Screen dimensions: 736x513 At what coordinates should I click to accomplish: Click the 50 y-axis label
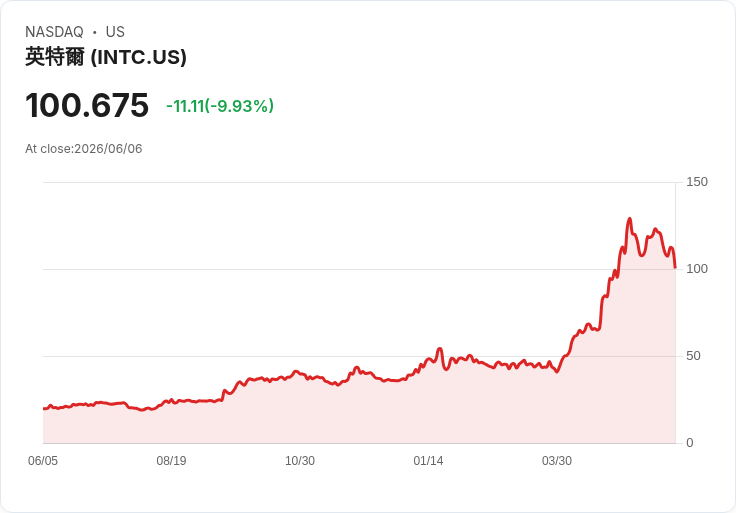(x=693, y=356)
